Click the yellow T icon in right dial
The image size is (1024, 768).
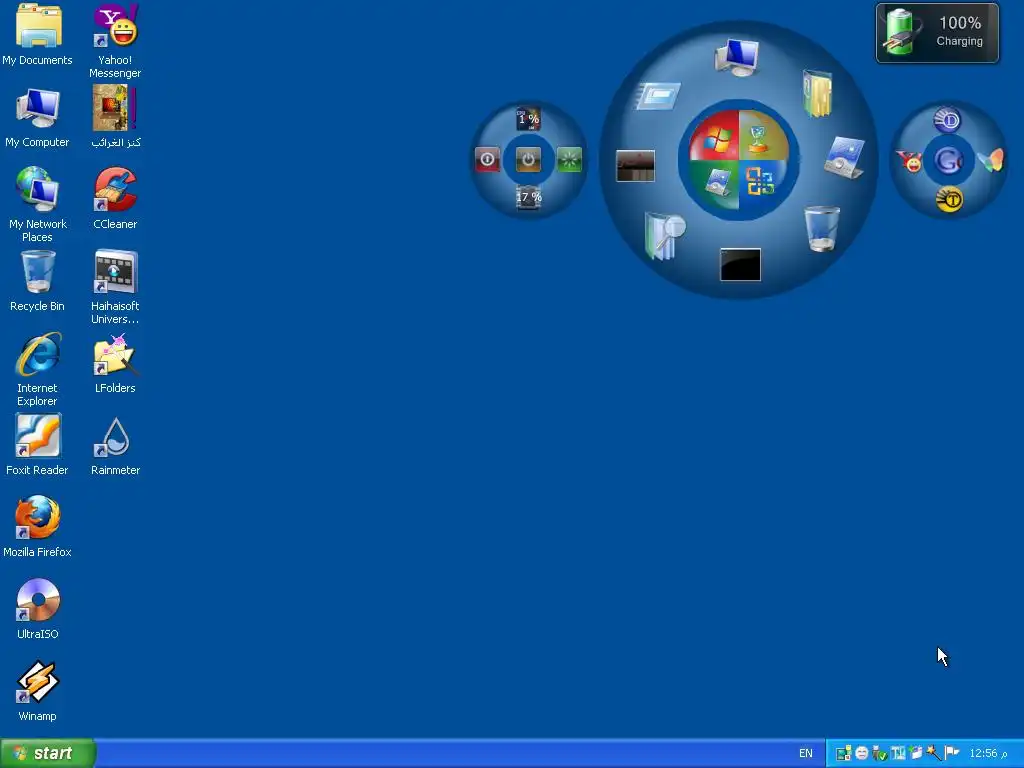[x=949, y=199]
